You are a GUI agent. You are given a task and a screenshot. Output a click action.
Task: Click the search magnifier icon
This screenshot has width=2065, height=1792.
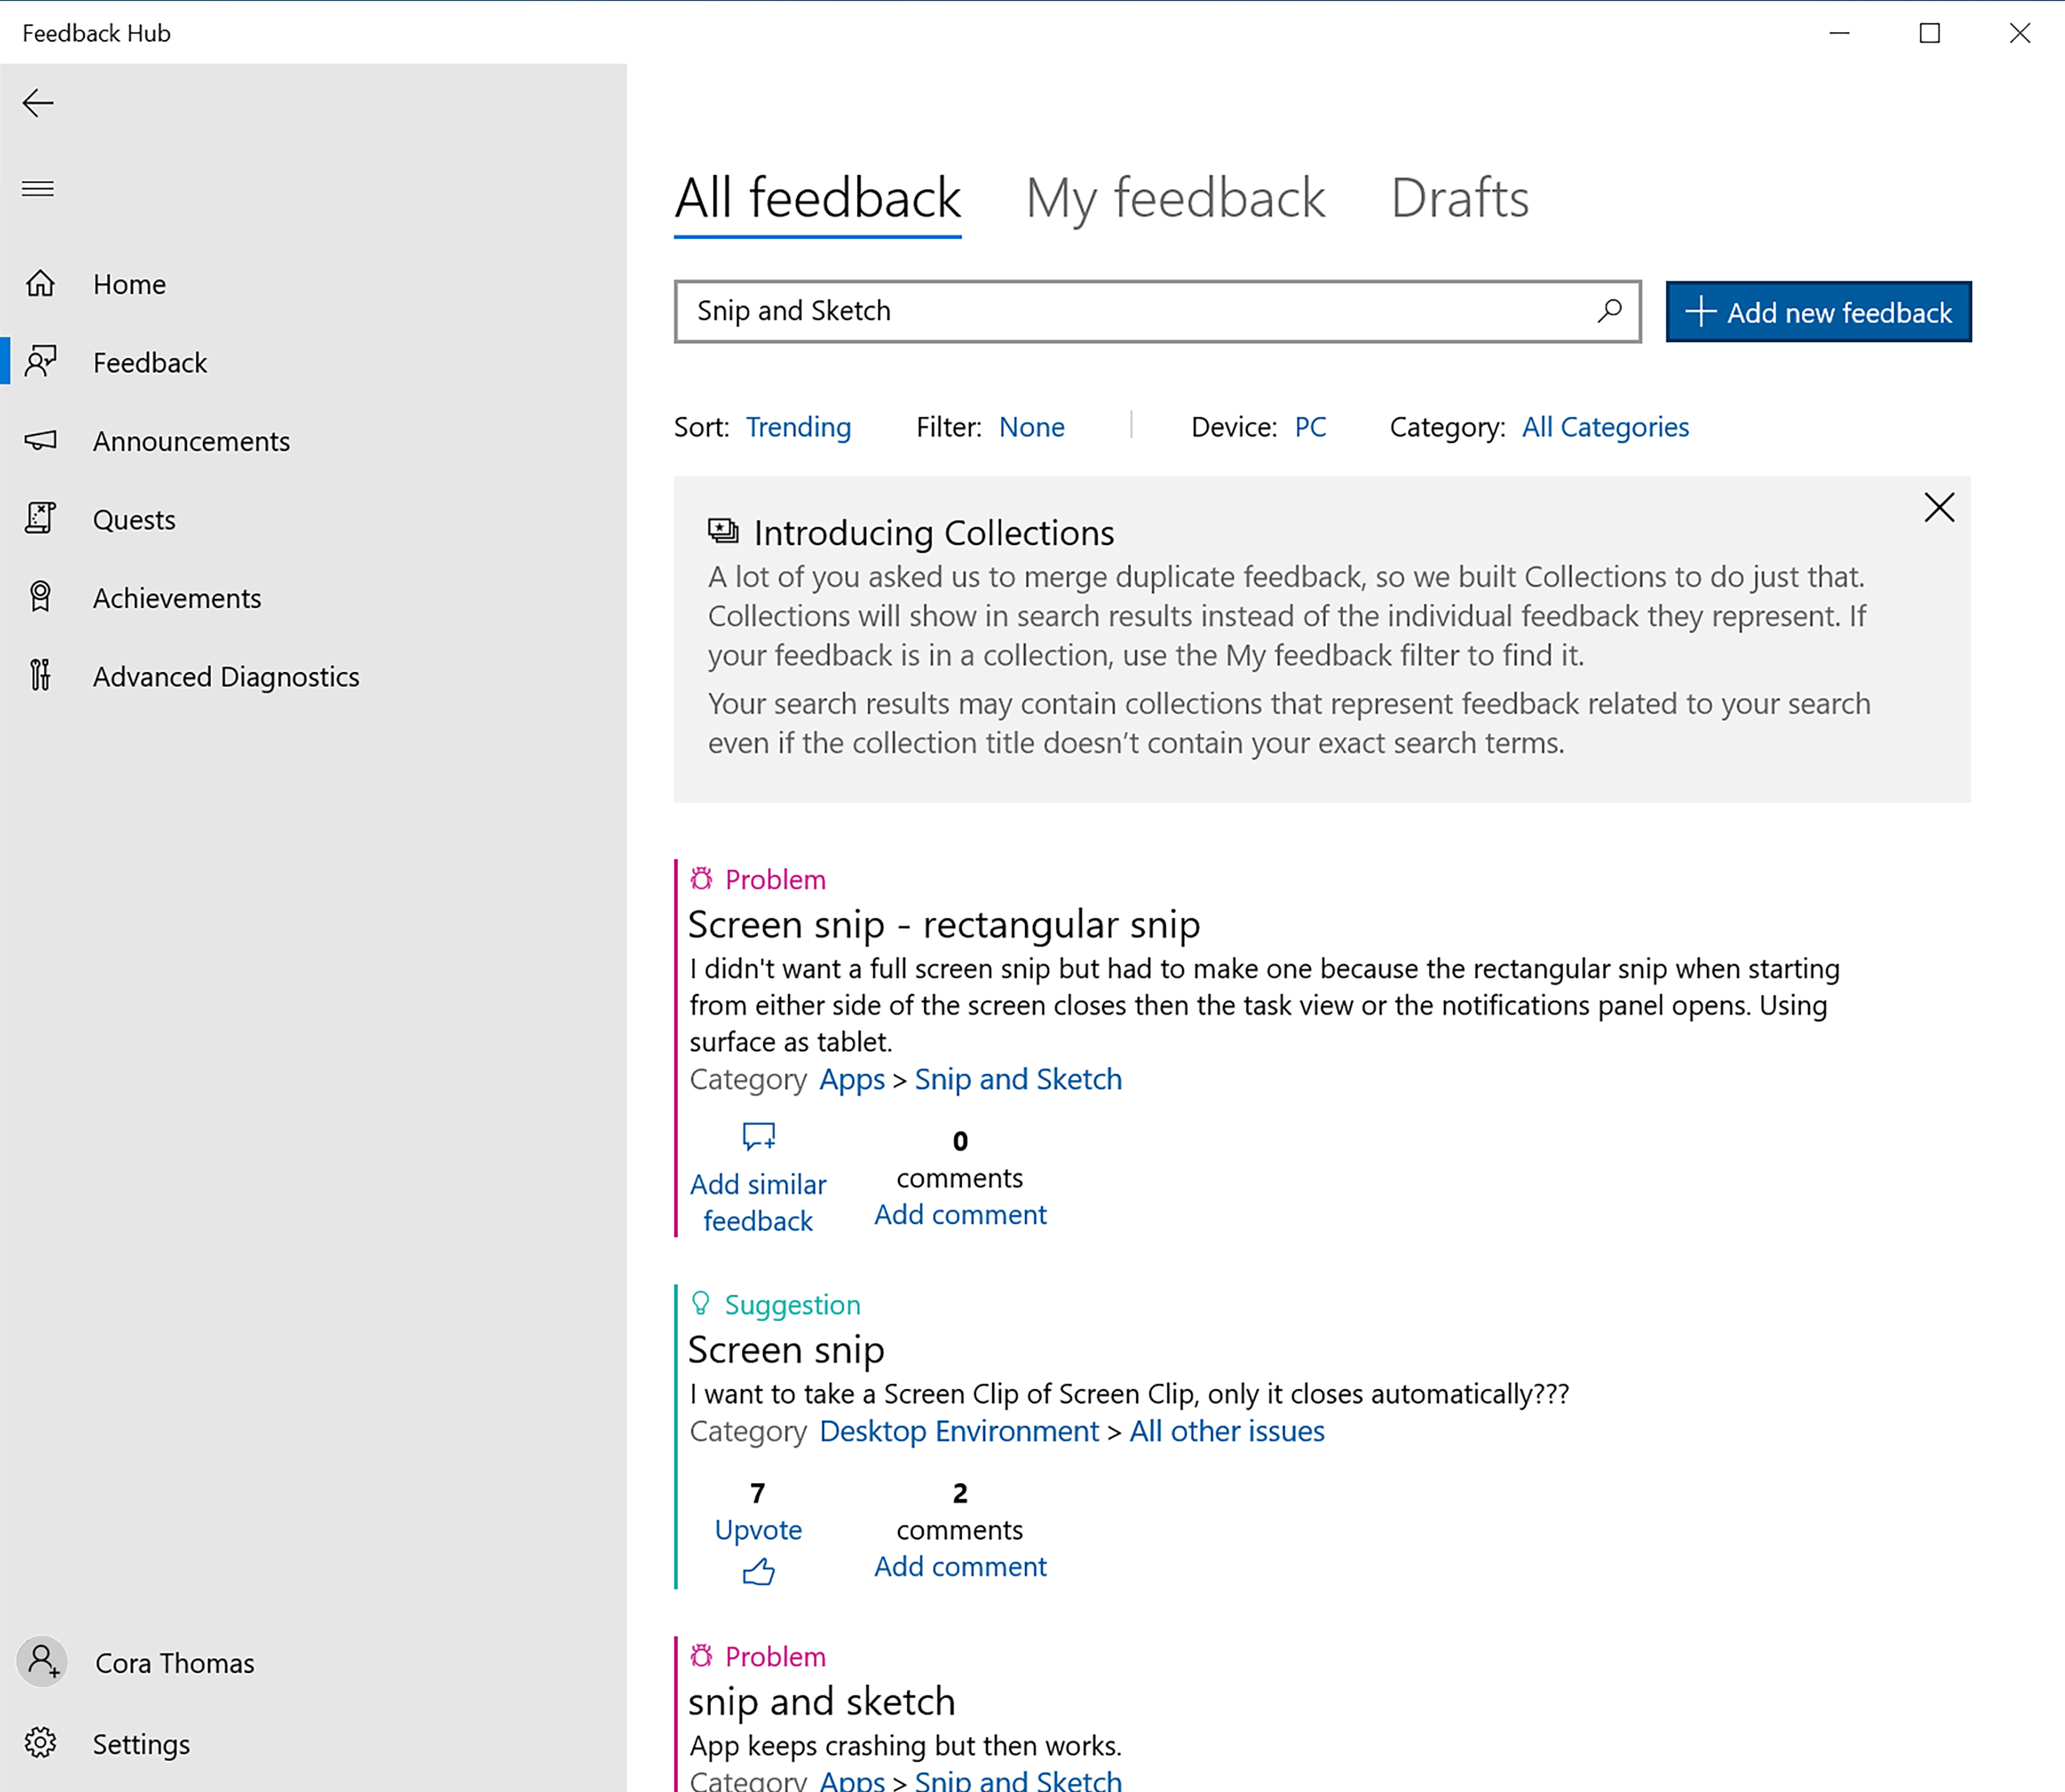[1608, 311]
